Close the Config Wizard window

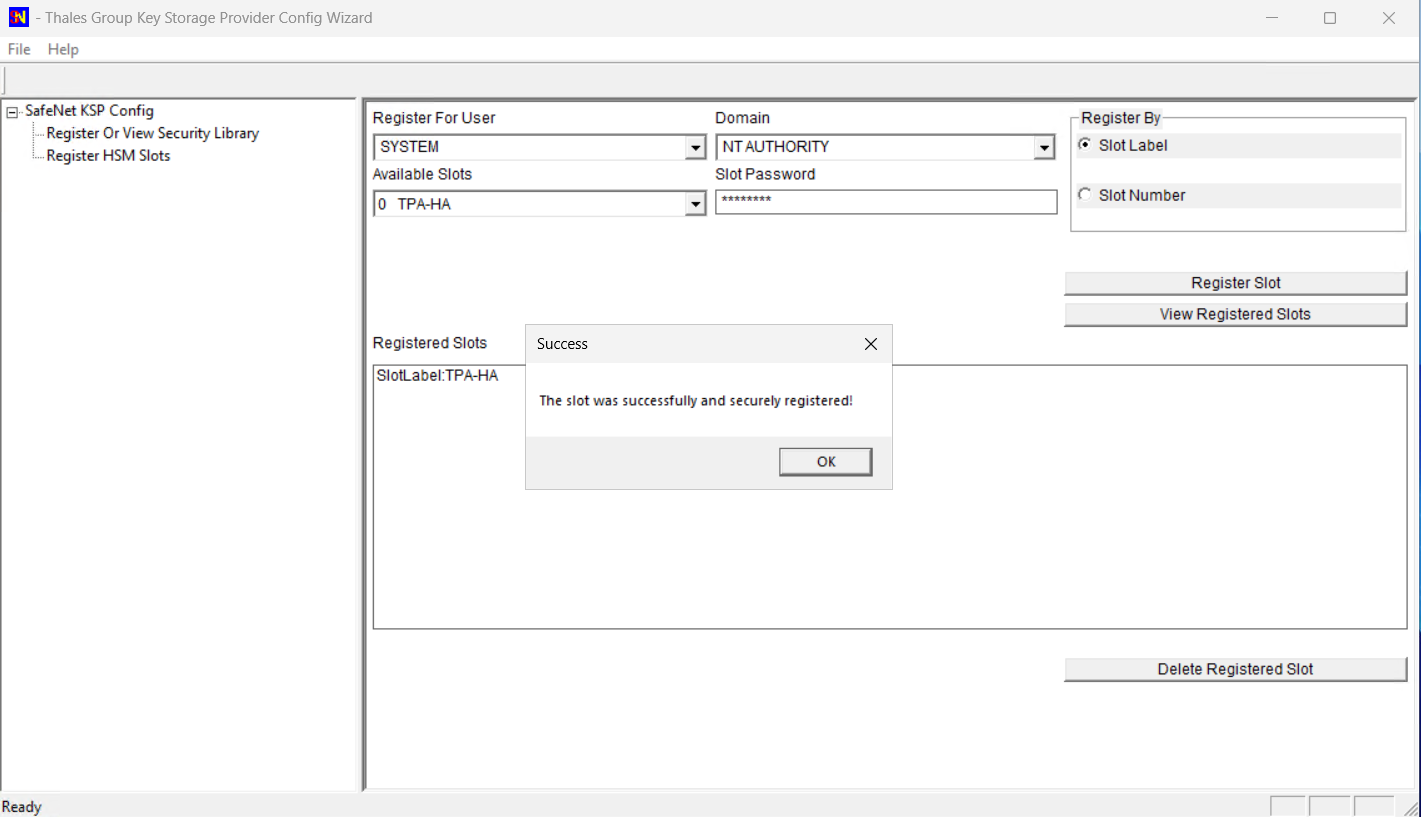tap(1389, 18)
